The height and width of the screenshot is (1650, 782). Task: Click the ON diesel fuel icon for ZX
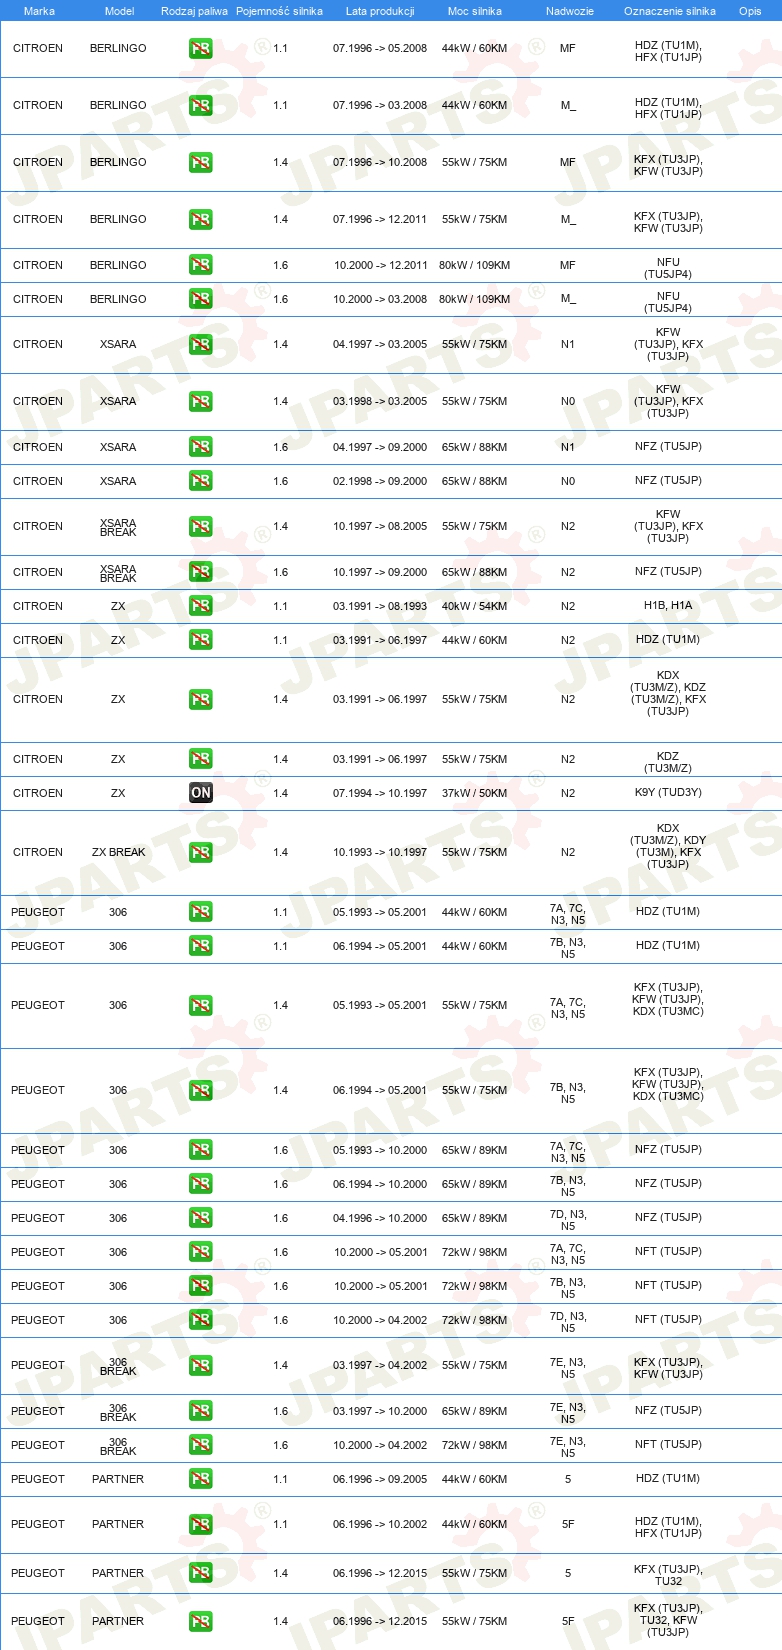[x=201, y=793]
